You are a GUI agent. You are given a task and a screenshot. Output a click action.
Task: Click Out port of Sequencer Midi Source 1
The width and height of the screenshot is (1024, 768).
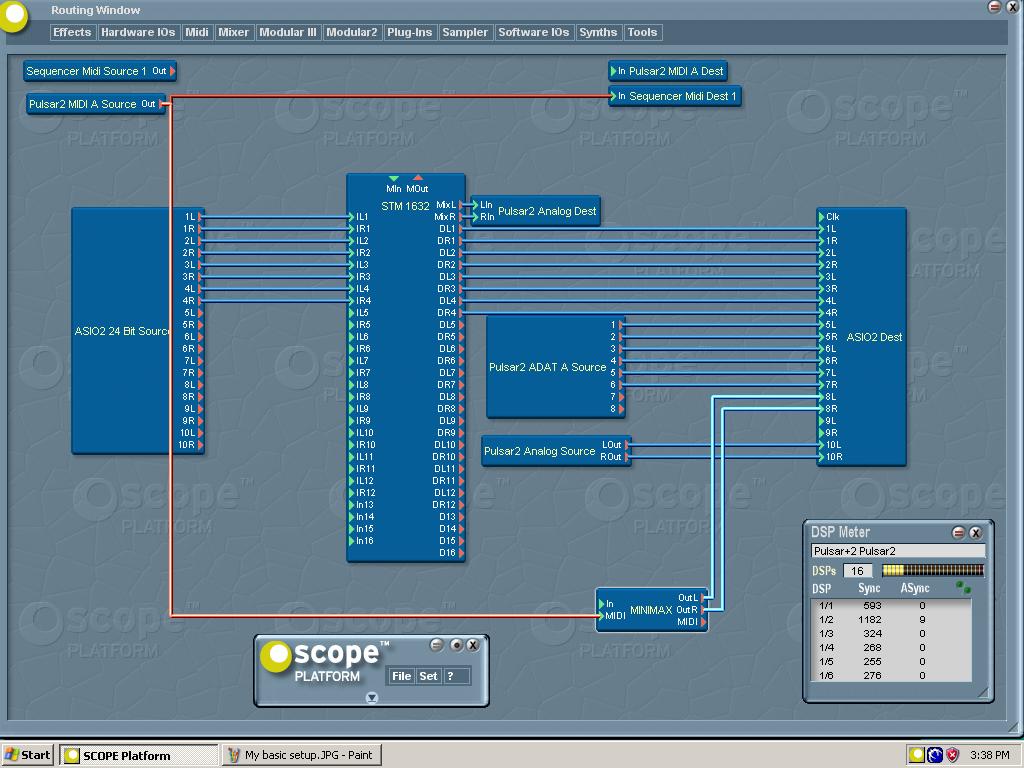coord(172,71)
